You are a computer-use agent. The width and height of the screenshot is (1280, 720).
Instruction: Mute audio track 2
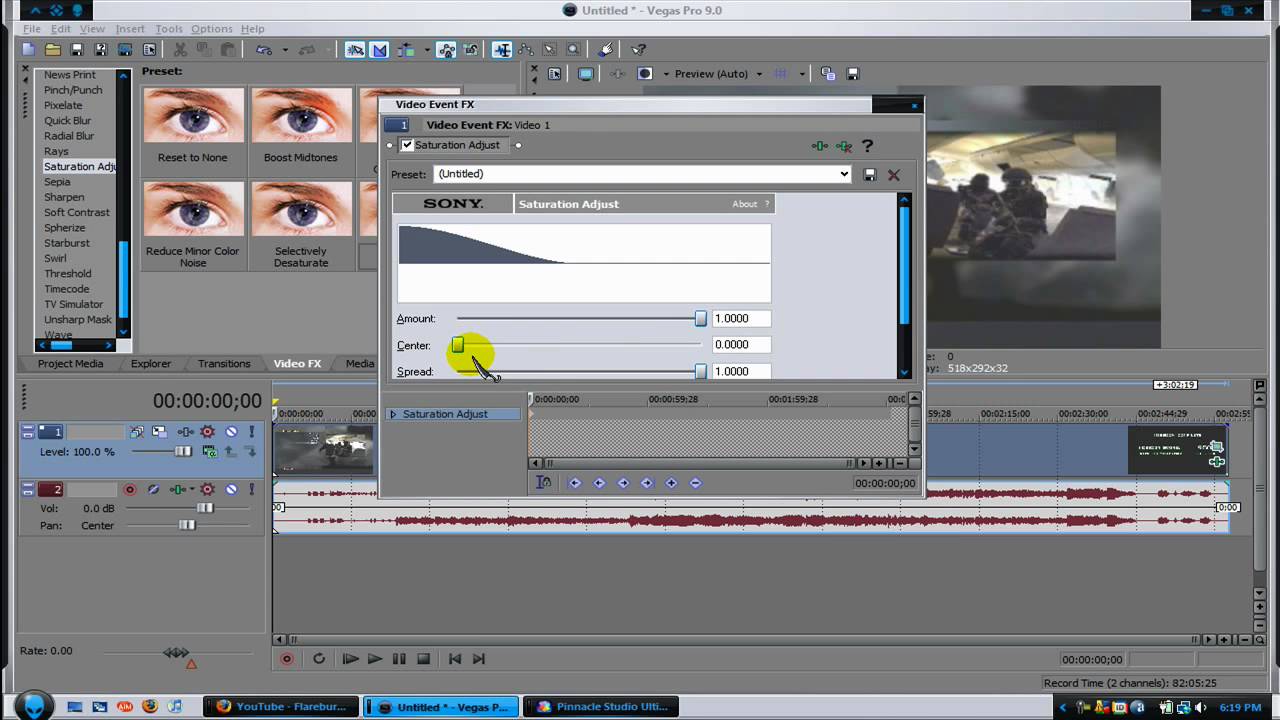[231, 490]
